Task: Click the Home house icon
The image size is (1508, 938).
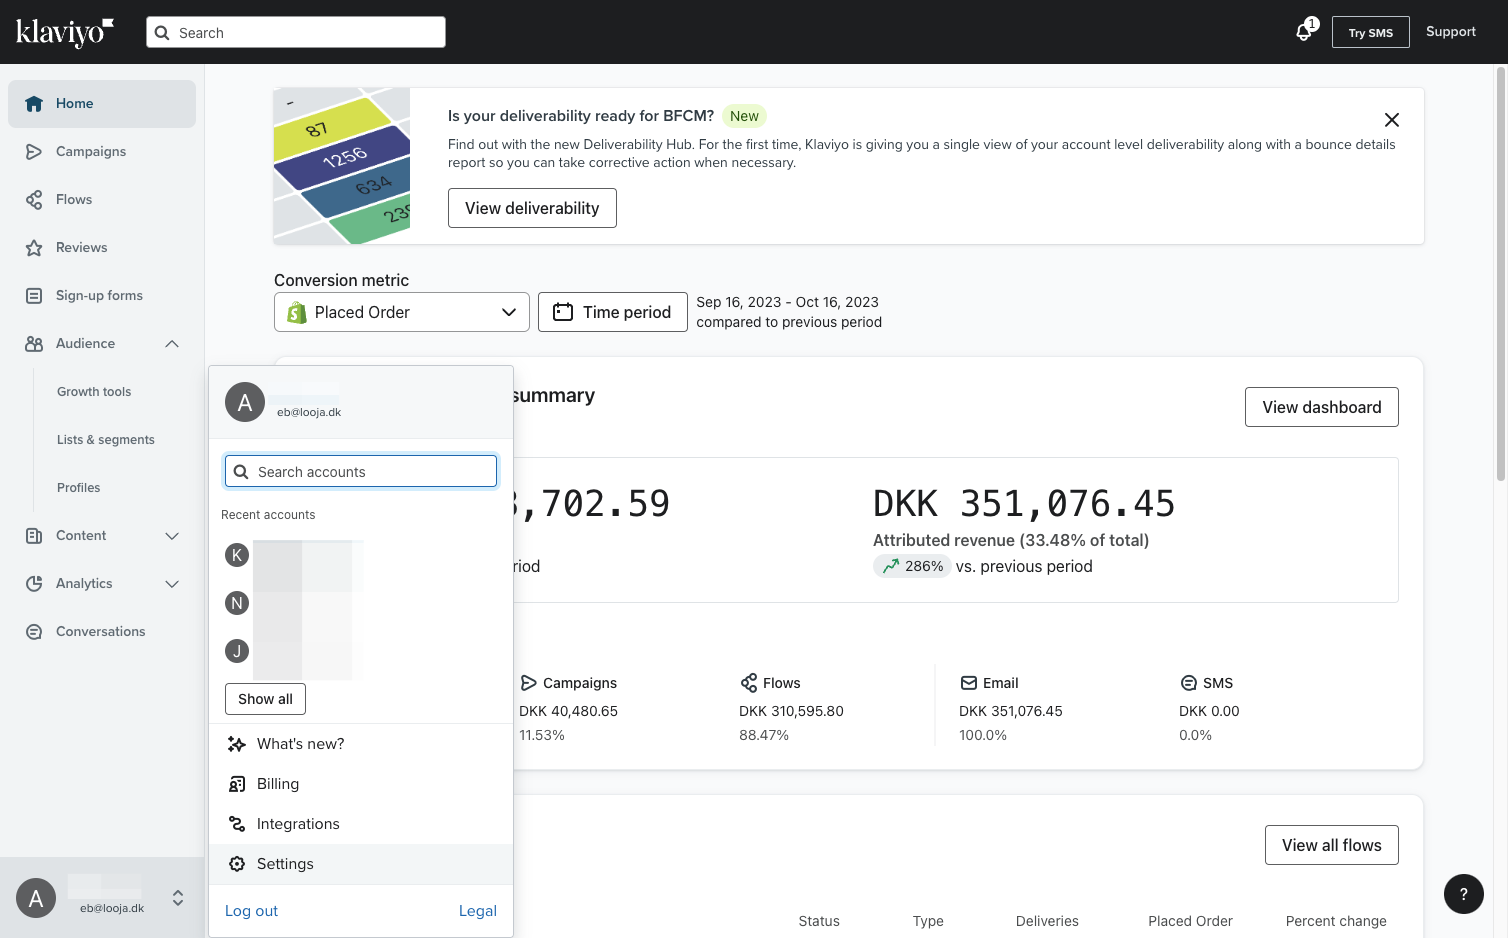Action: (x=34, y=104)
